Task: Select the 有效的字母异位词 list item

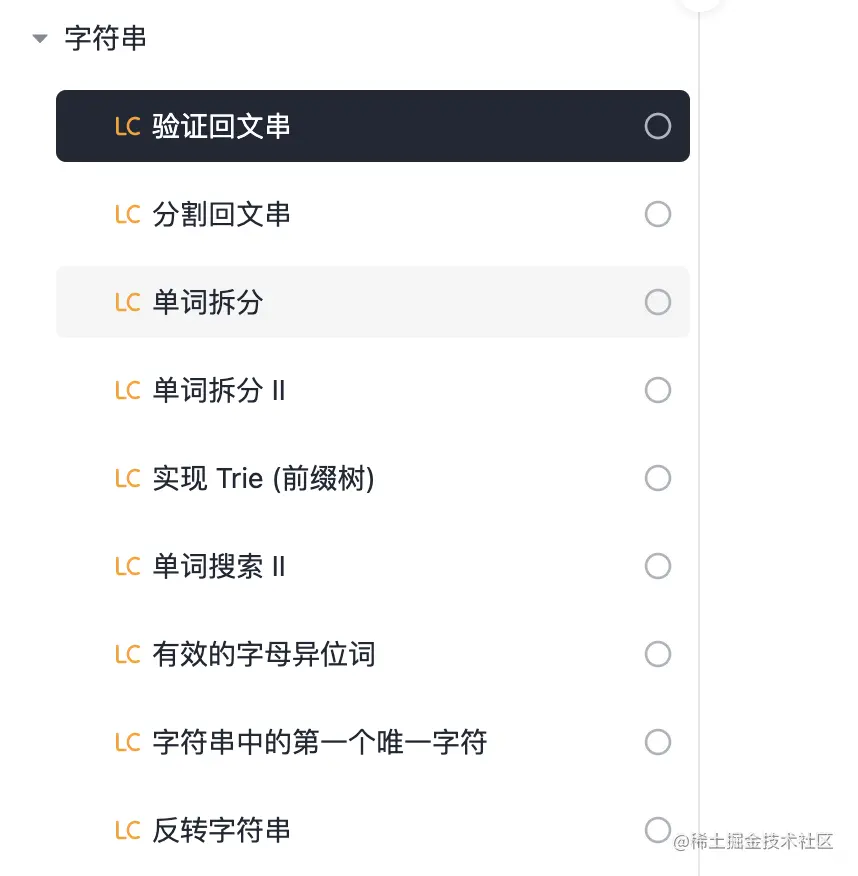Action: click(x=264, y=655)
